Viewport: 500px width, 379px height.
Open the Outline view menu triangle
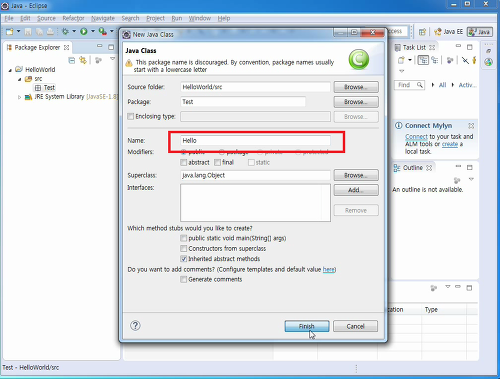click(x=471, y=179)
